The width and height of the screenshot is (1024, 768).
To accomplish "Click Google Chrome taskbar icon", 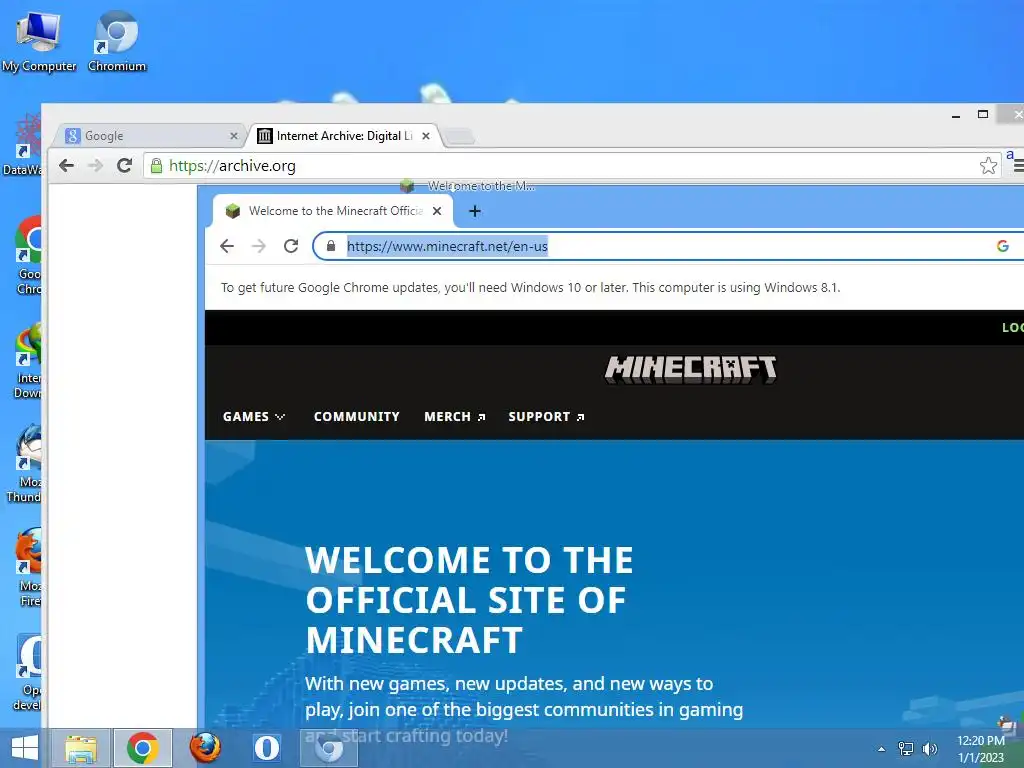I will 142,748.
